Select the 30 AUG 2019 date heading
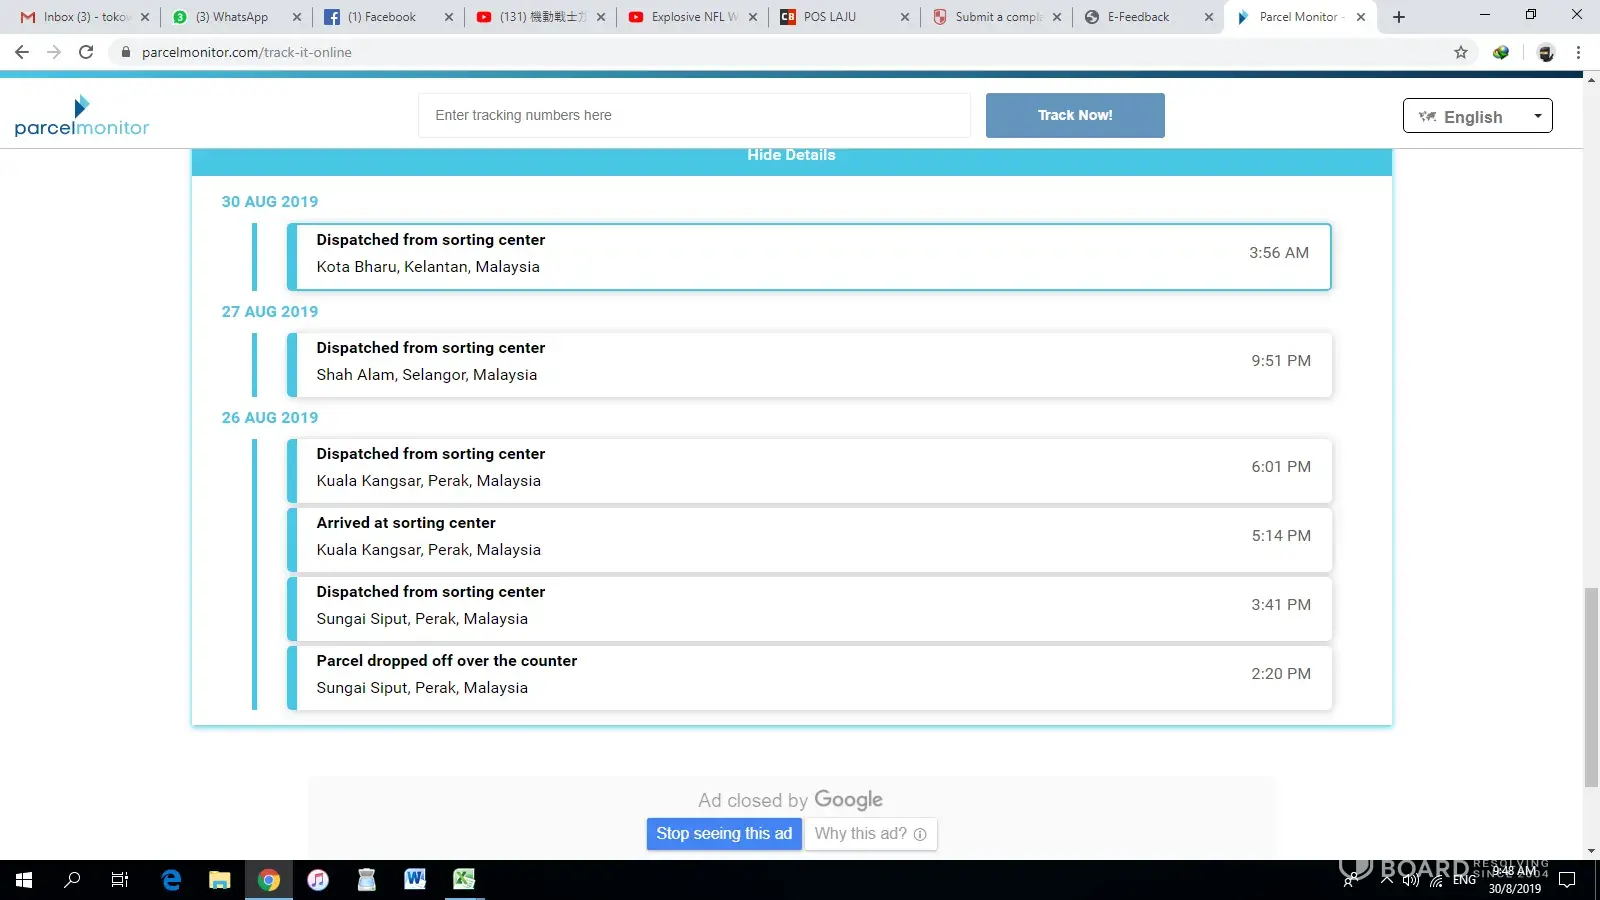Viewport: 1600px width, 900px height. (x=270, y=202)
